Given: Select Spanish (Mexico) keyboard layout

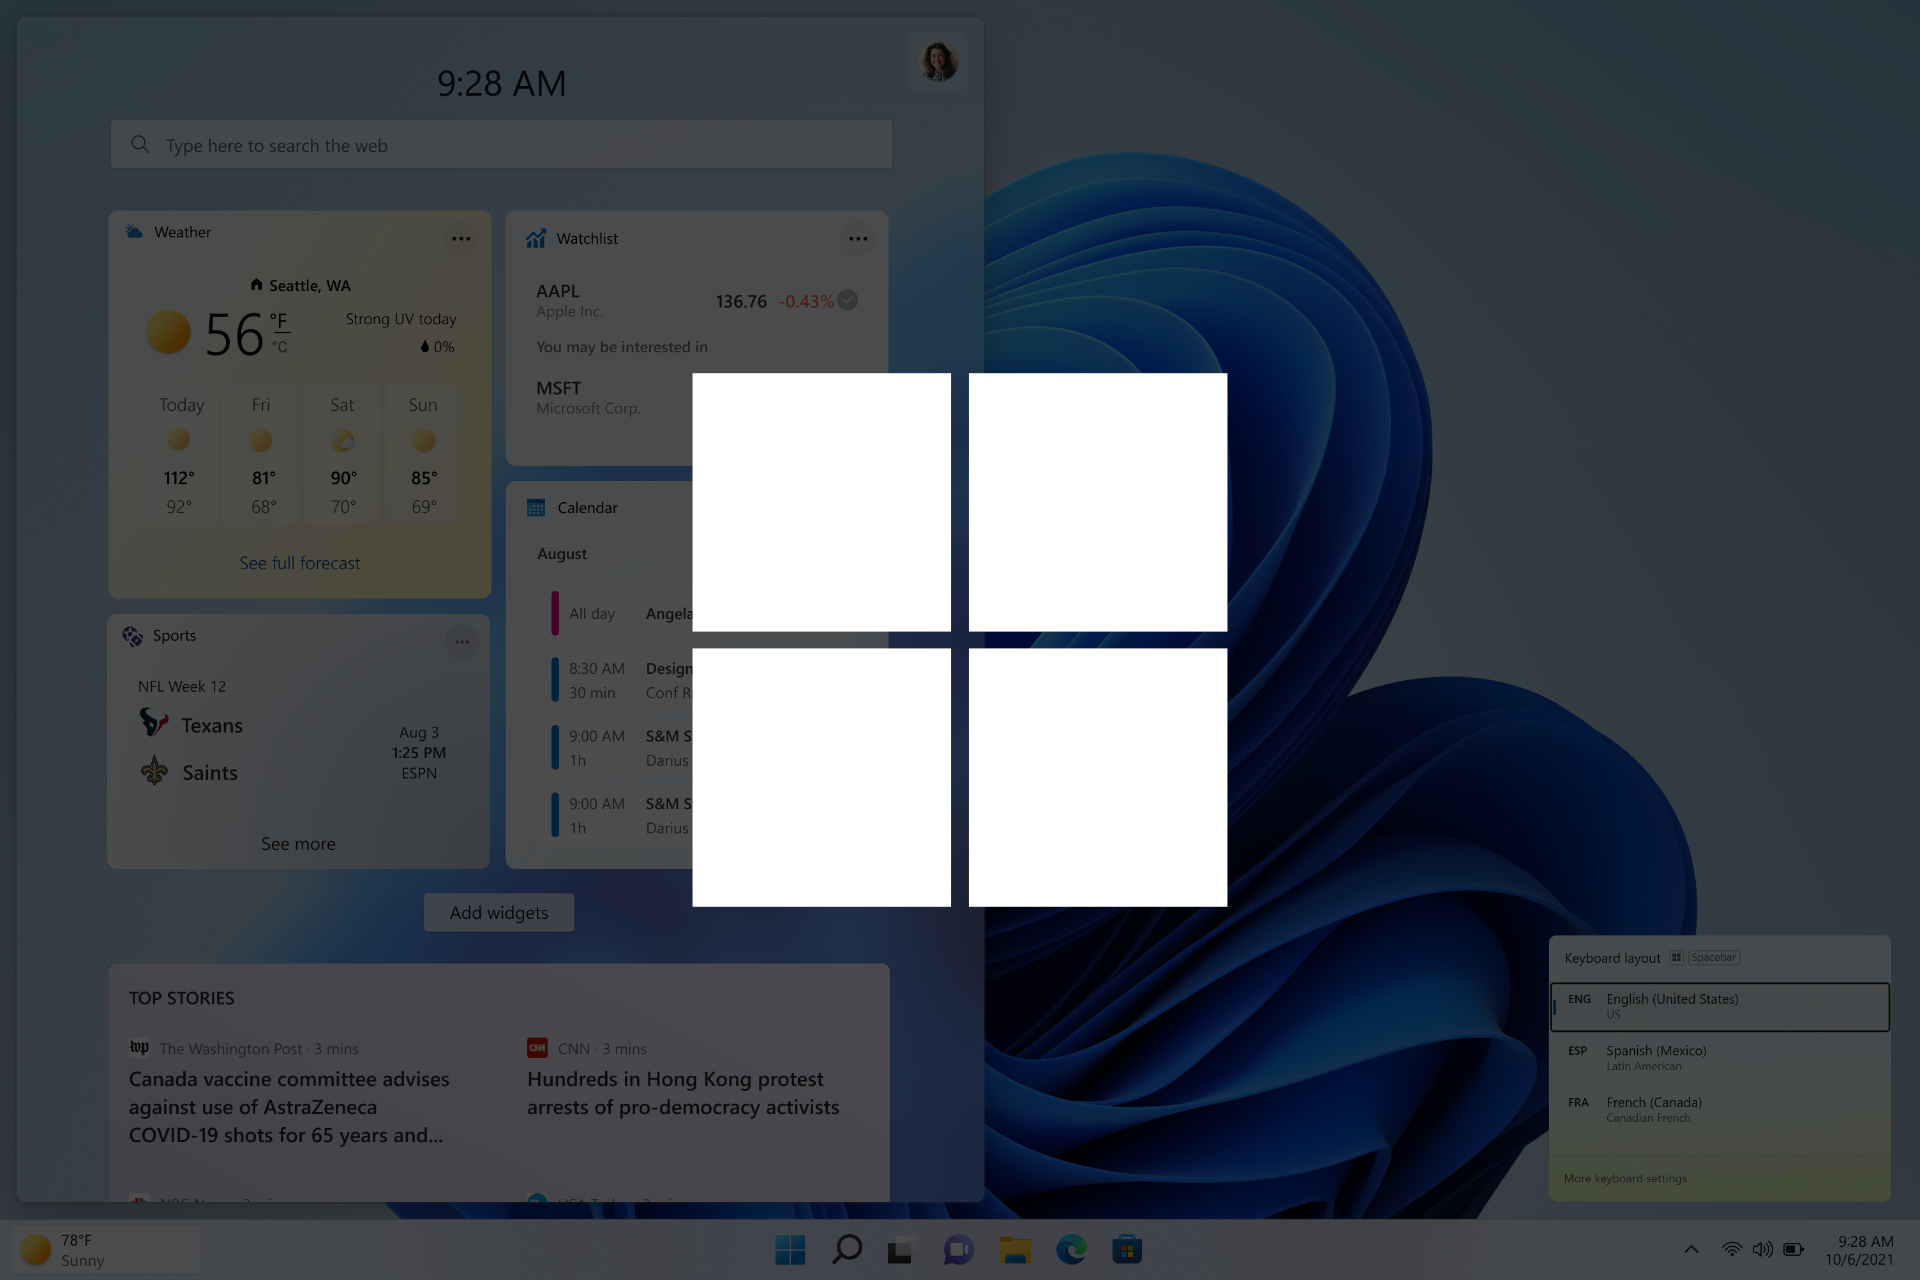Looking at the screenshot, I should (x=1720, y=1058).
